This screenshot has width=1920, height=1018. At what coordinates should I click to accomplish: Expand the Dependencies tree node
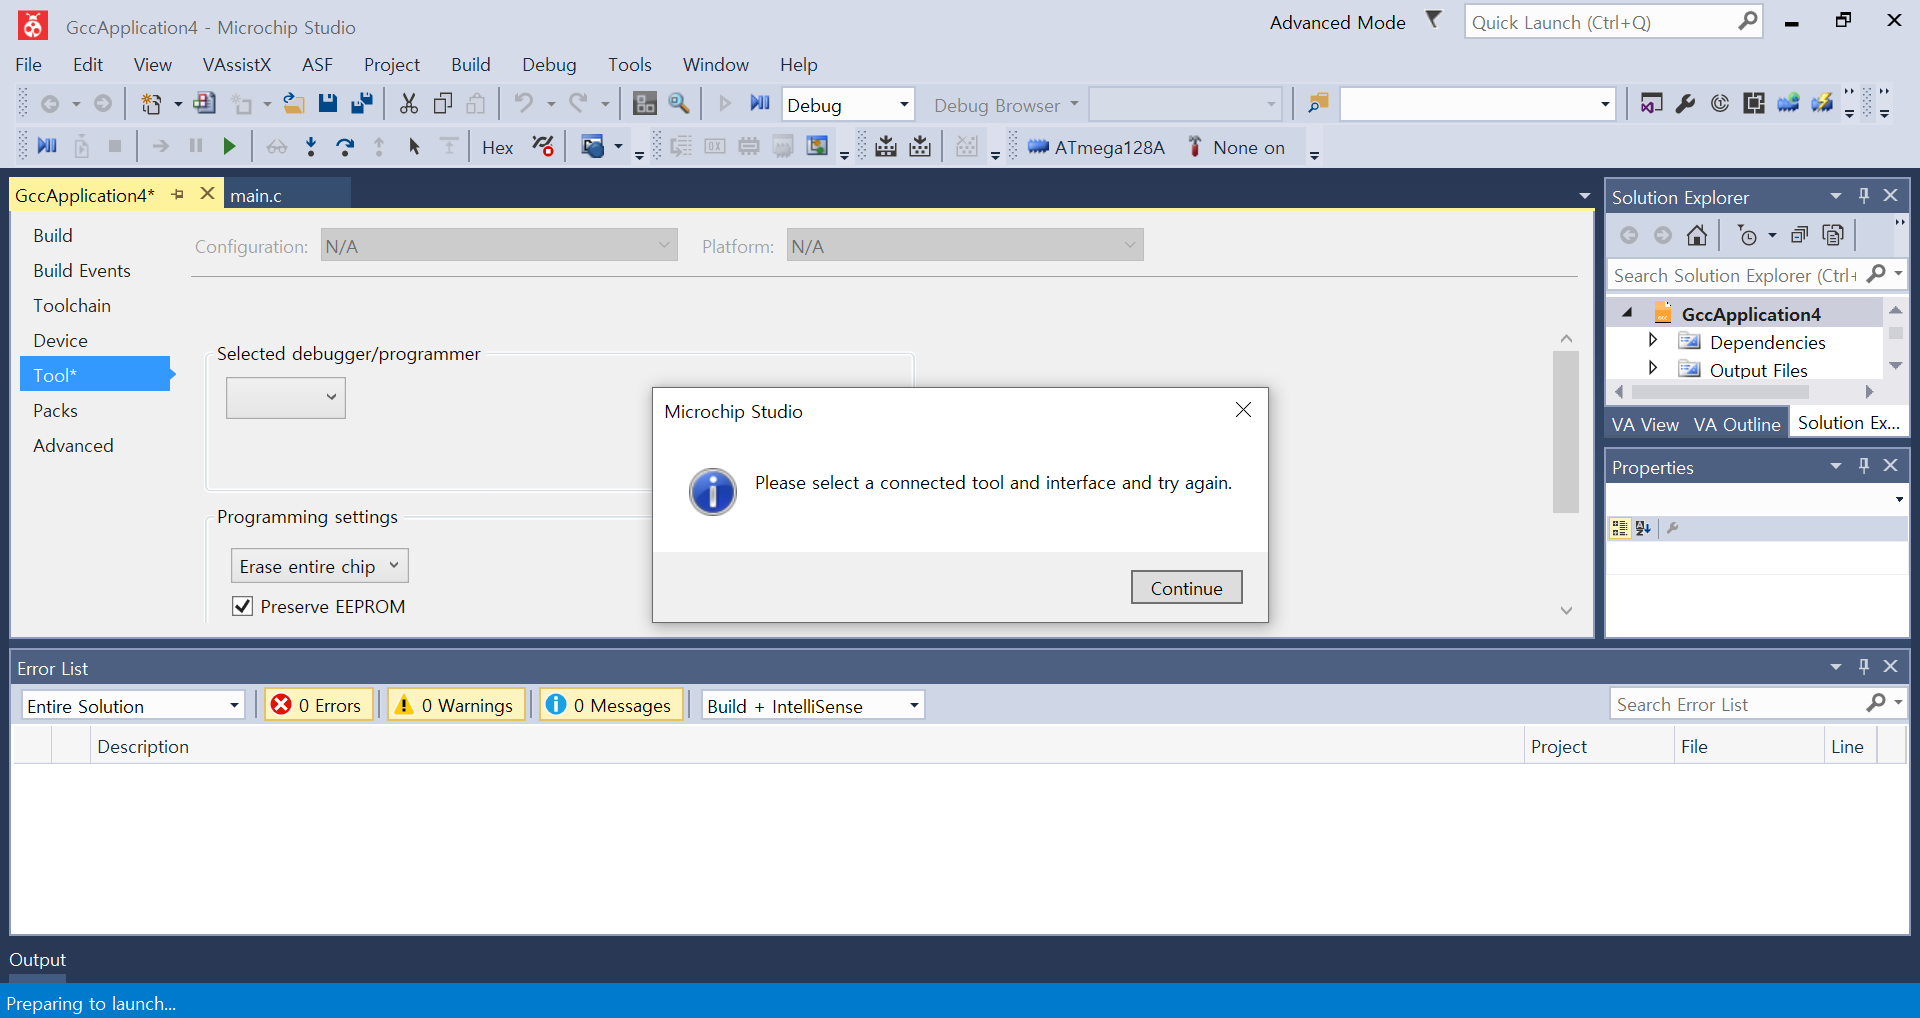(1653, 340)
